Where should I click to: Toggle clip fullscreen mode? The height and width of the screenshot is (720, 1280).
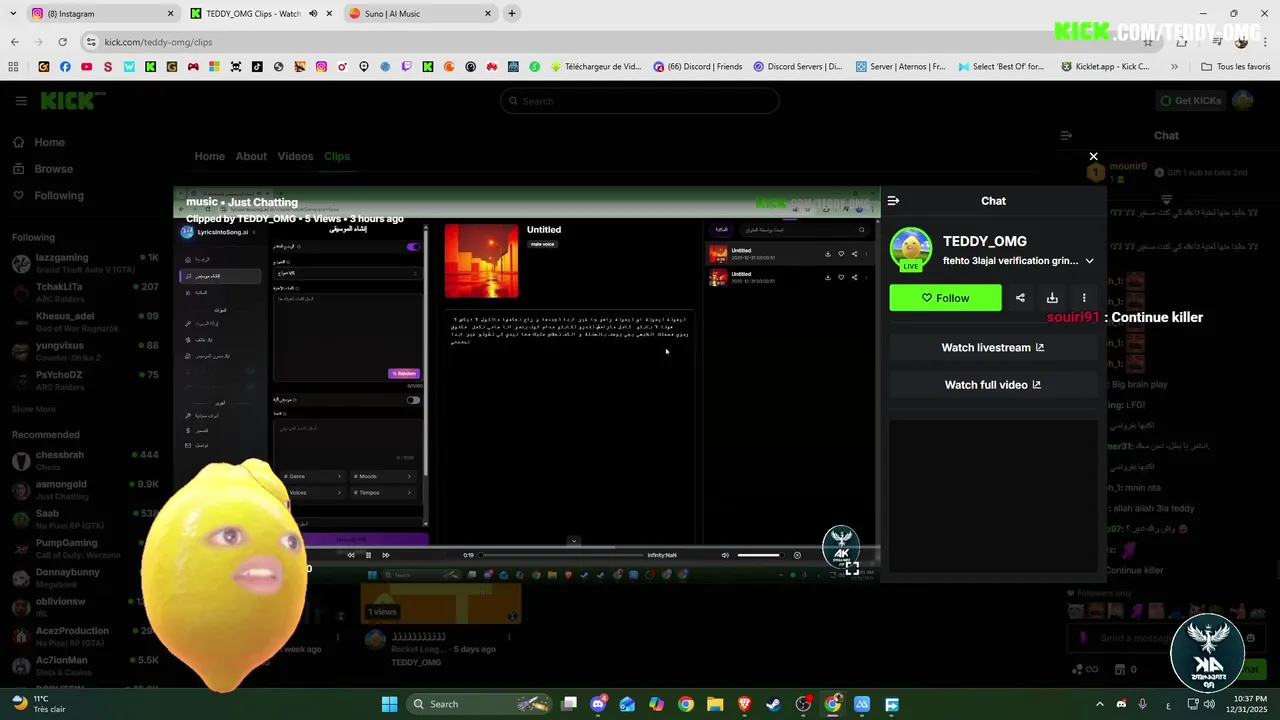(852, 568)
